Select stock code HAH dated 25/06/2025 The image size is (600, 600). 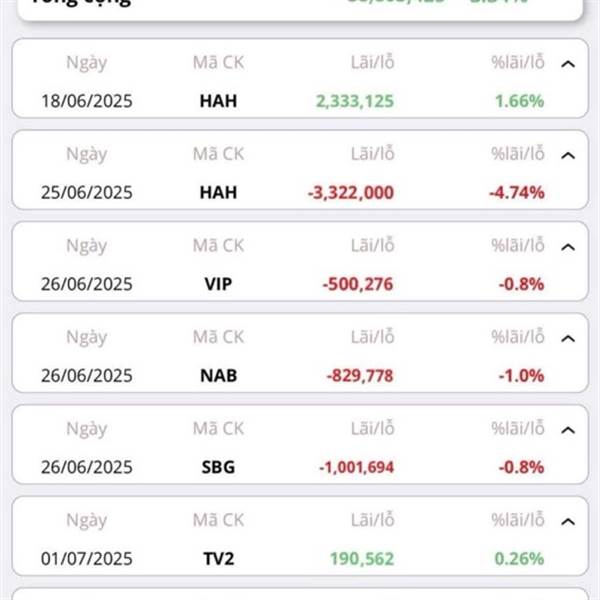[x=218, y=192]
